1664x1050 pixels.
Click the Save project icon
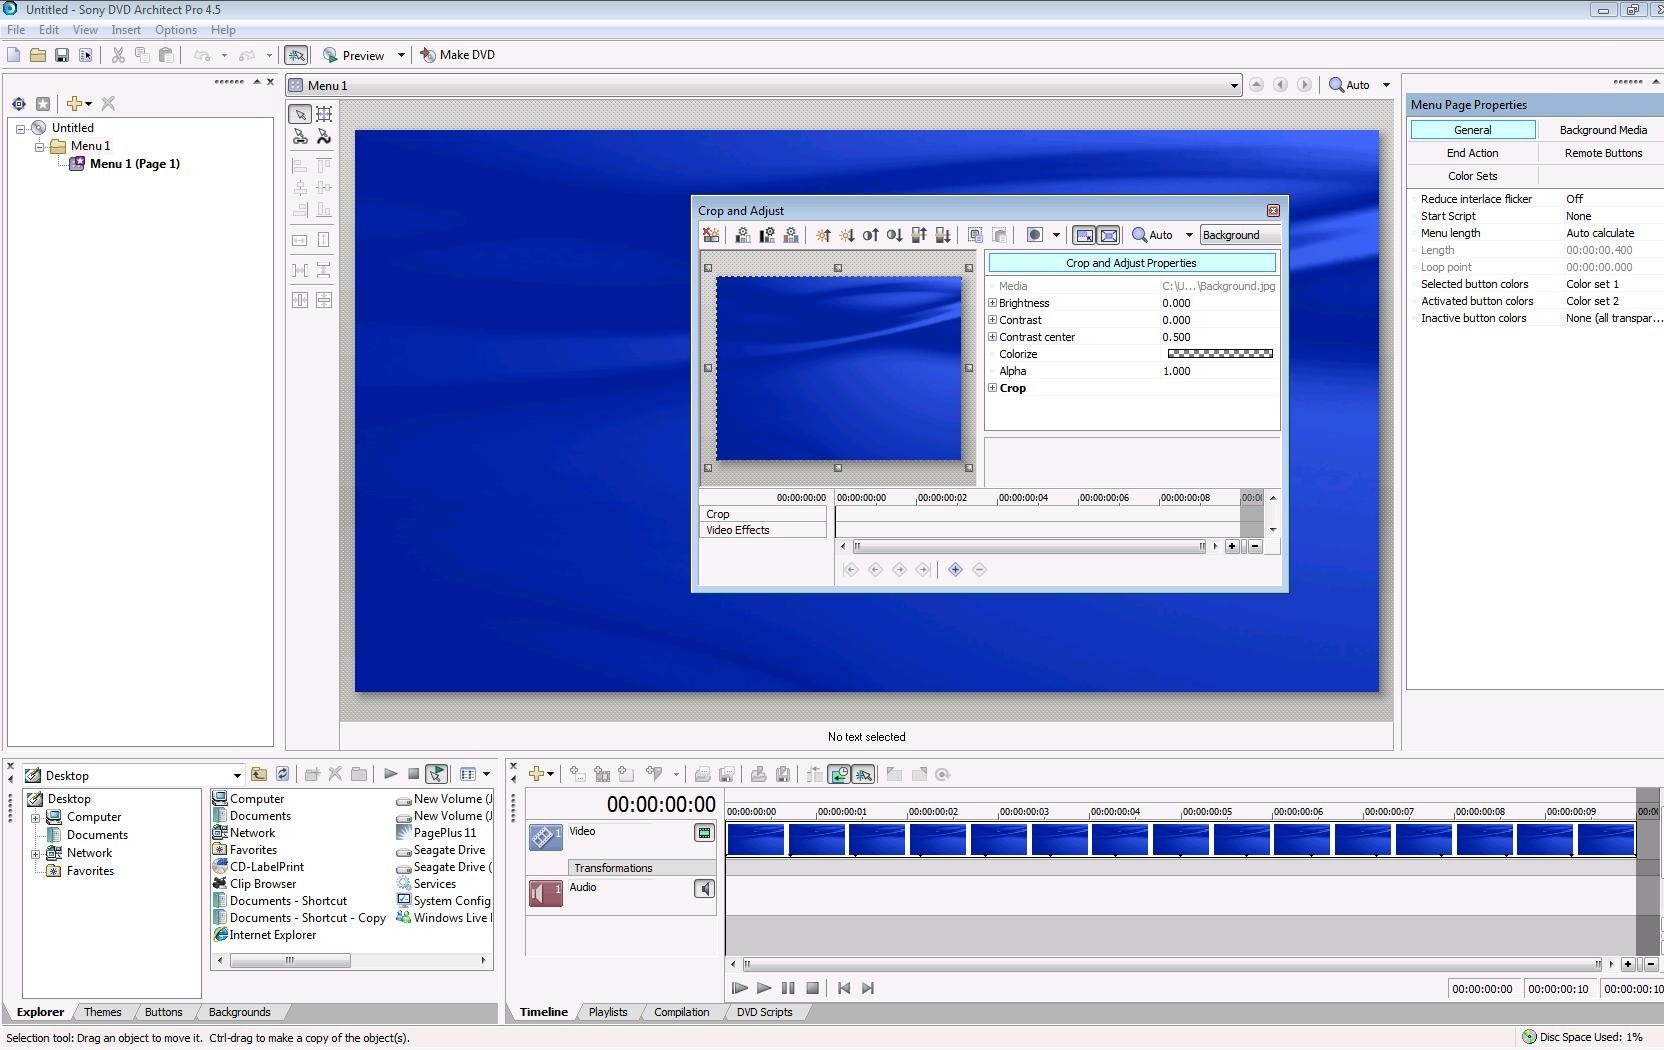(62, 55)
